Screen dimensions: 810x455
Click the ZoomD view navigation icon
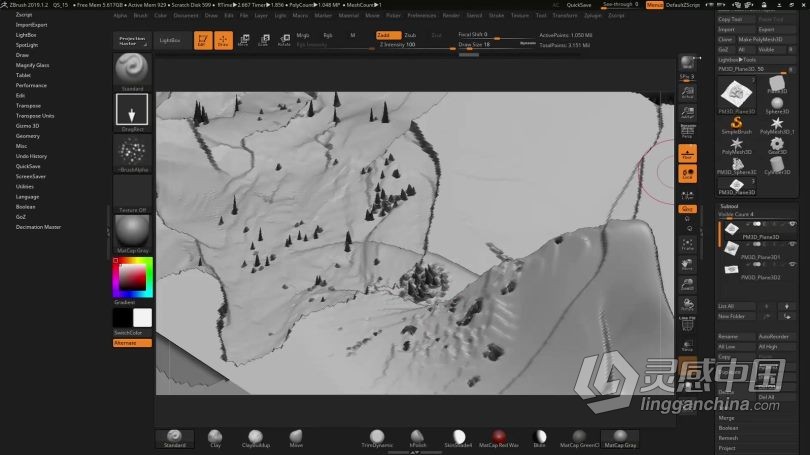pyautogui.click(x=687, y=284)
